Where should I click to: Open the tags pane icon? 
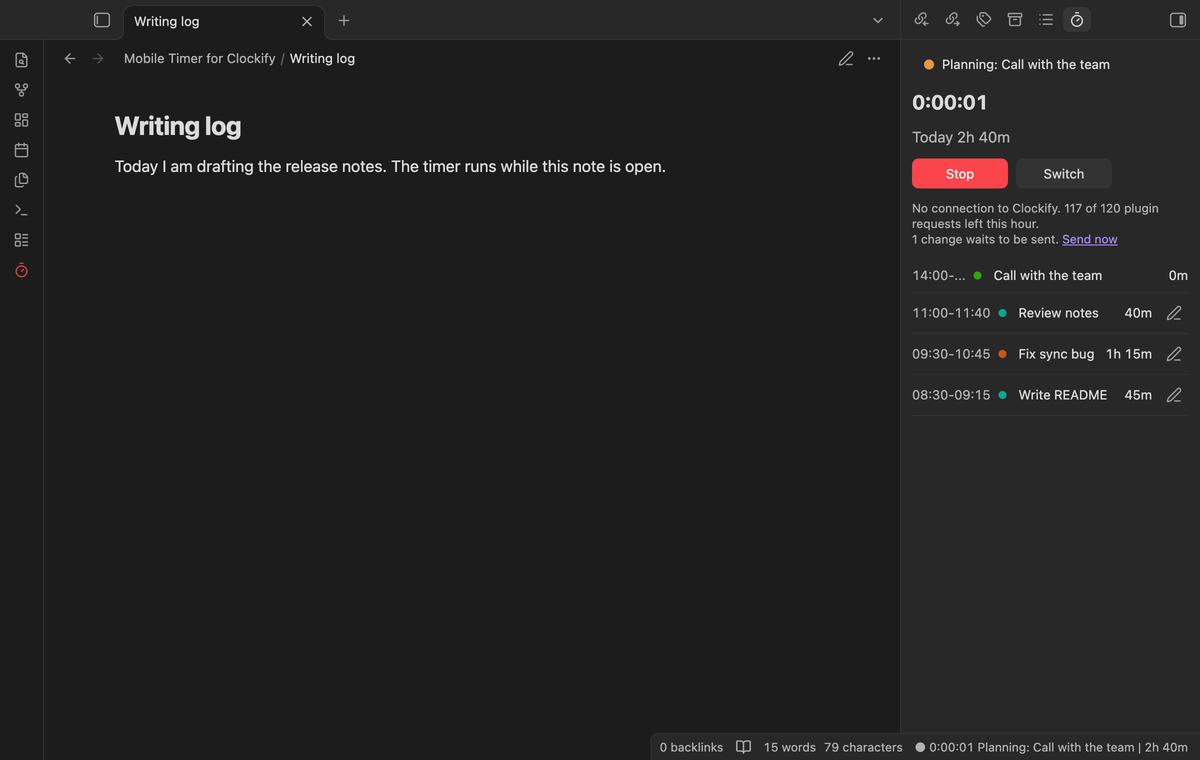[x=984, y=20]
